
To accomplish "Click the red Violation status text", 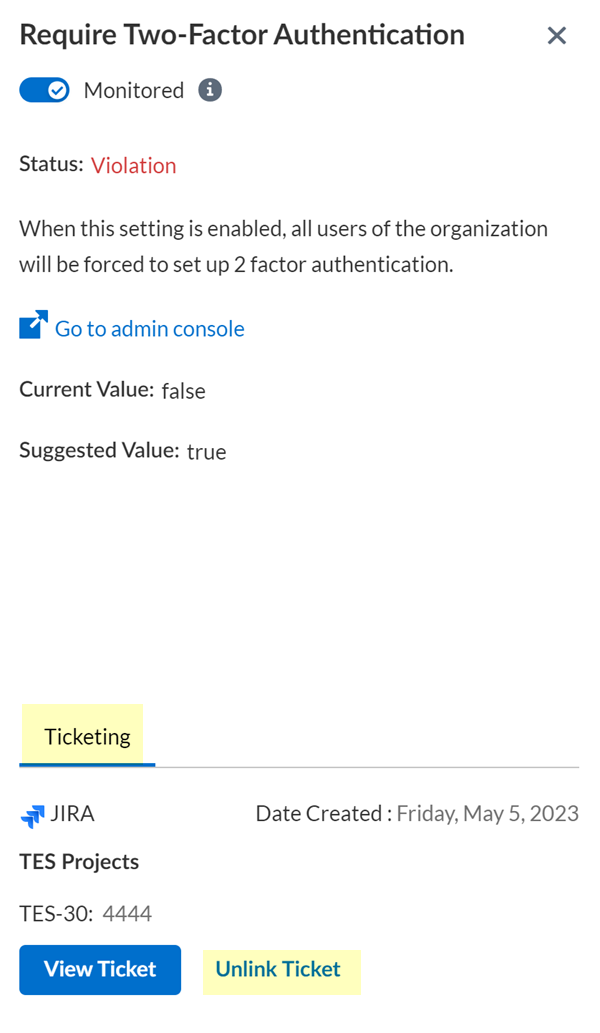I will tap(133, 166).
